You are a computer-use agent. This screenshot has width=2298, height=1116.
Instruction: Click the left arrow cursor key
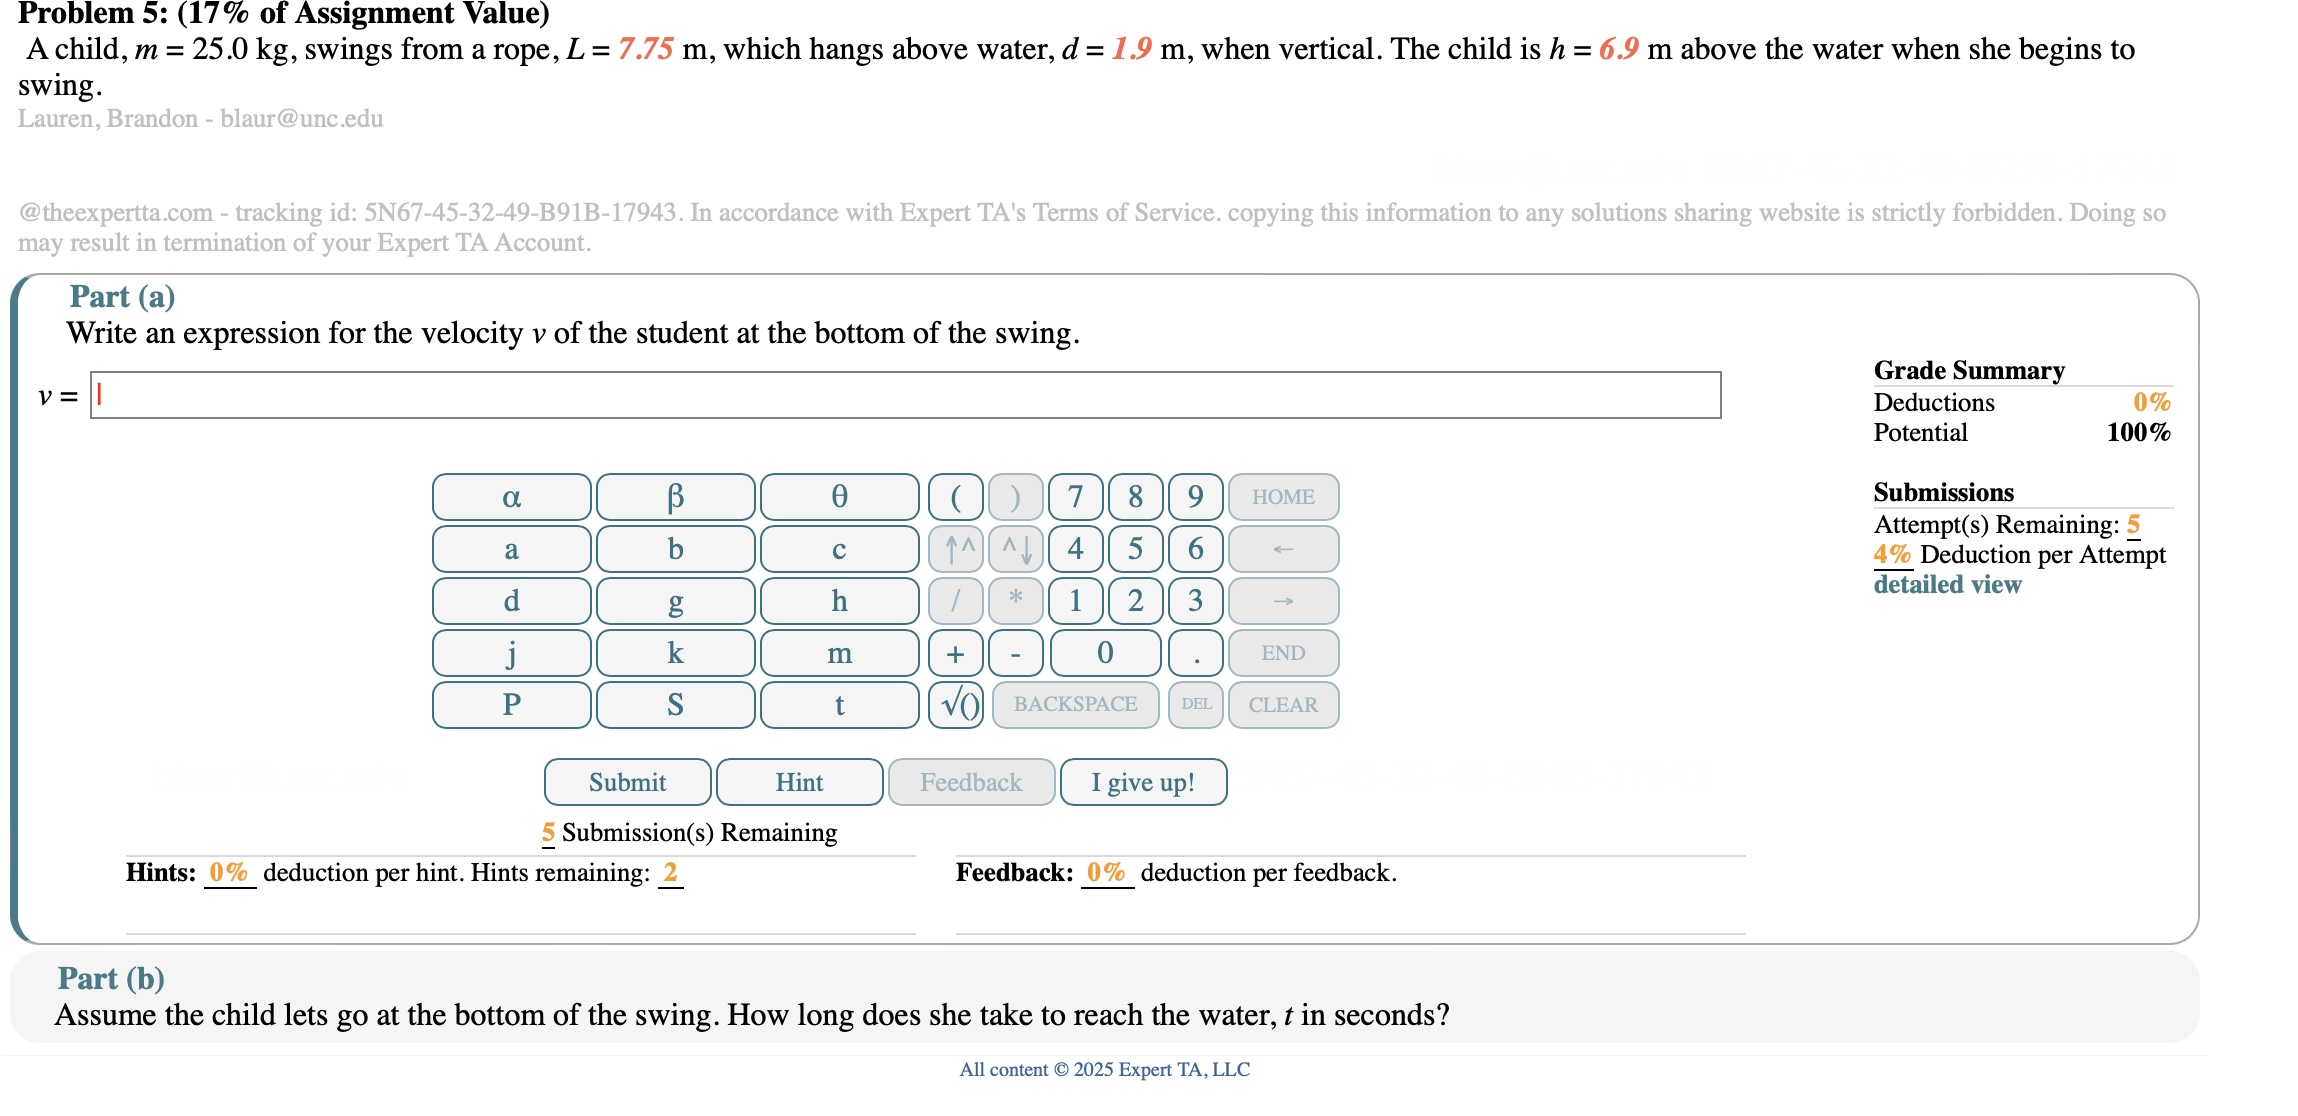[x=1283, y=548]
